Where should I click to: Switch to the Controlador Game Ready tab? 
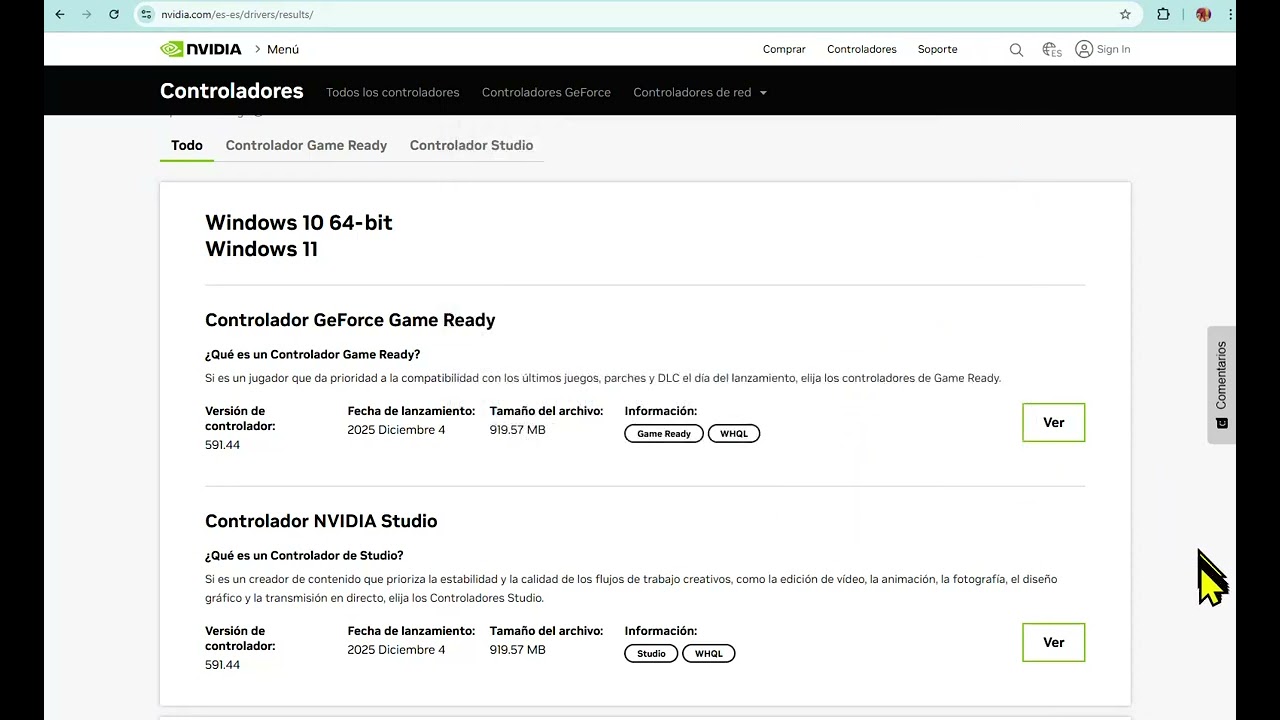306,145
